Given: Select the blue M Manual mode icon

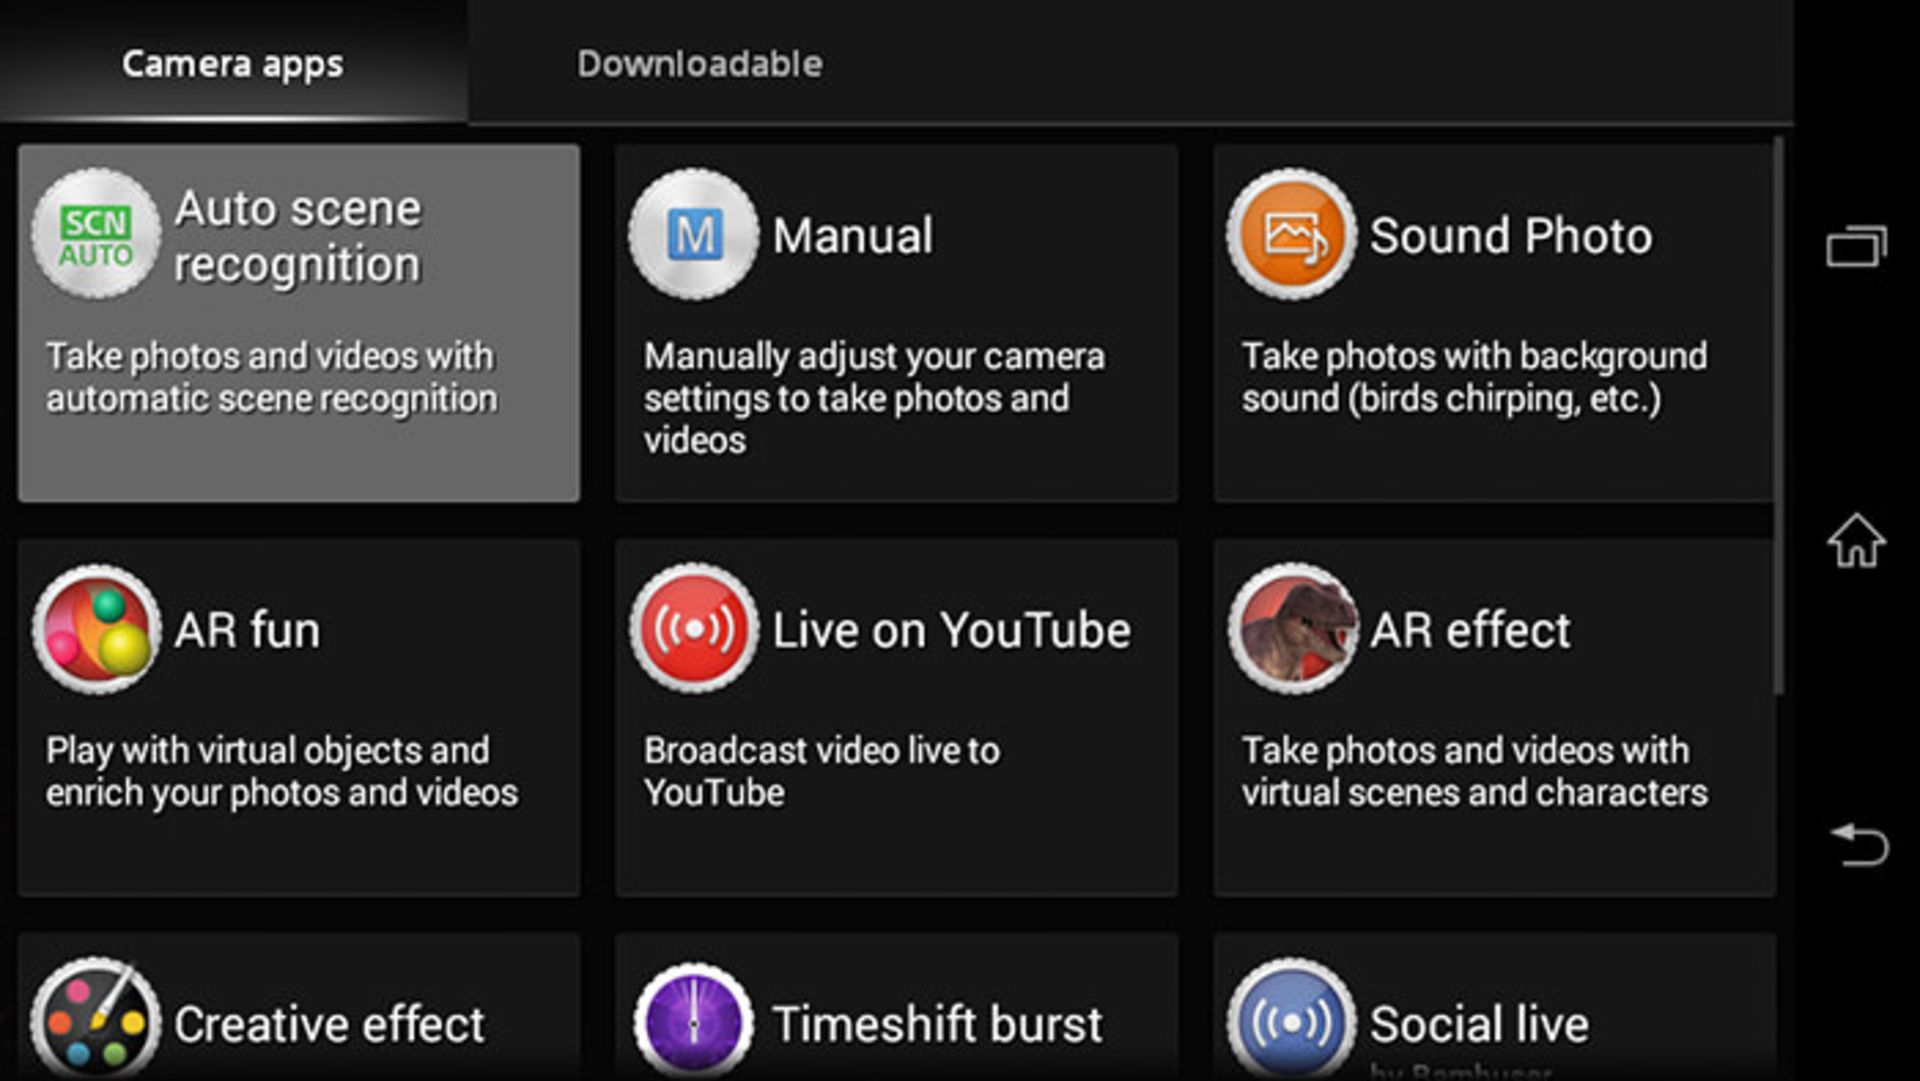Looking at the screenshot, I should 693,234.
